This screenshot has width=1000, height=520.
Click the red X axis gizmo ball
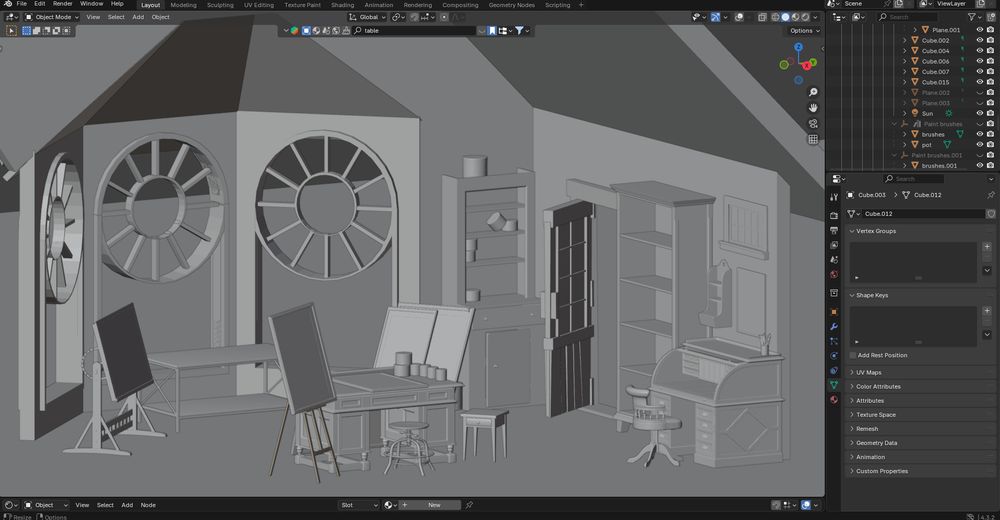click(806, 66)
